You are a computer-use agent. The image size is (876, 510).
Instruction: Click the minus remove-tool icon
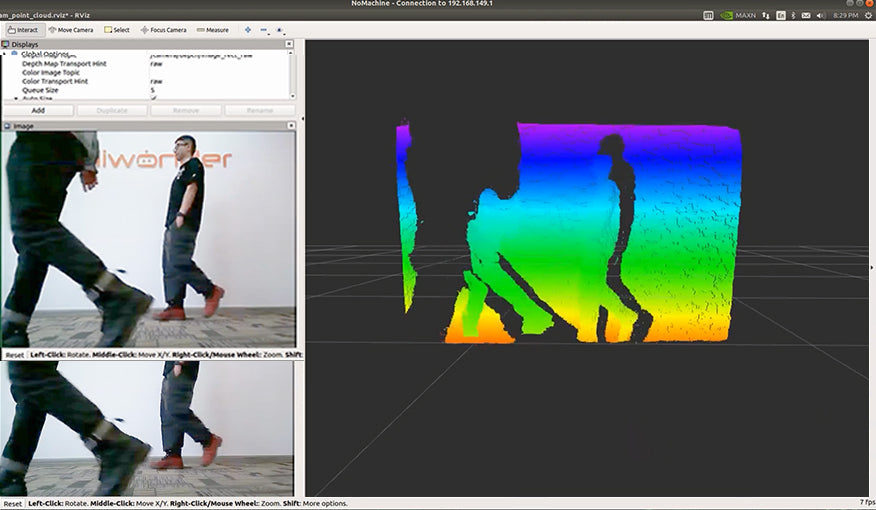[x=263, y=30]
